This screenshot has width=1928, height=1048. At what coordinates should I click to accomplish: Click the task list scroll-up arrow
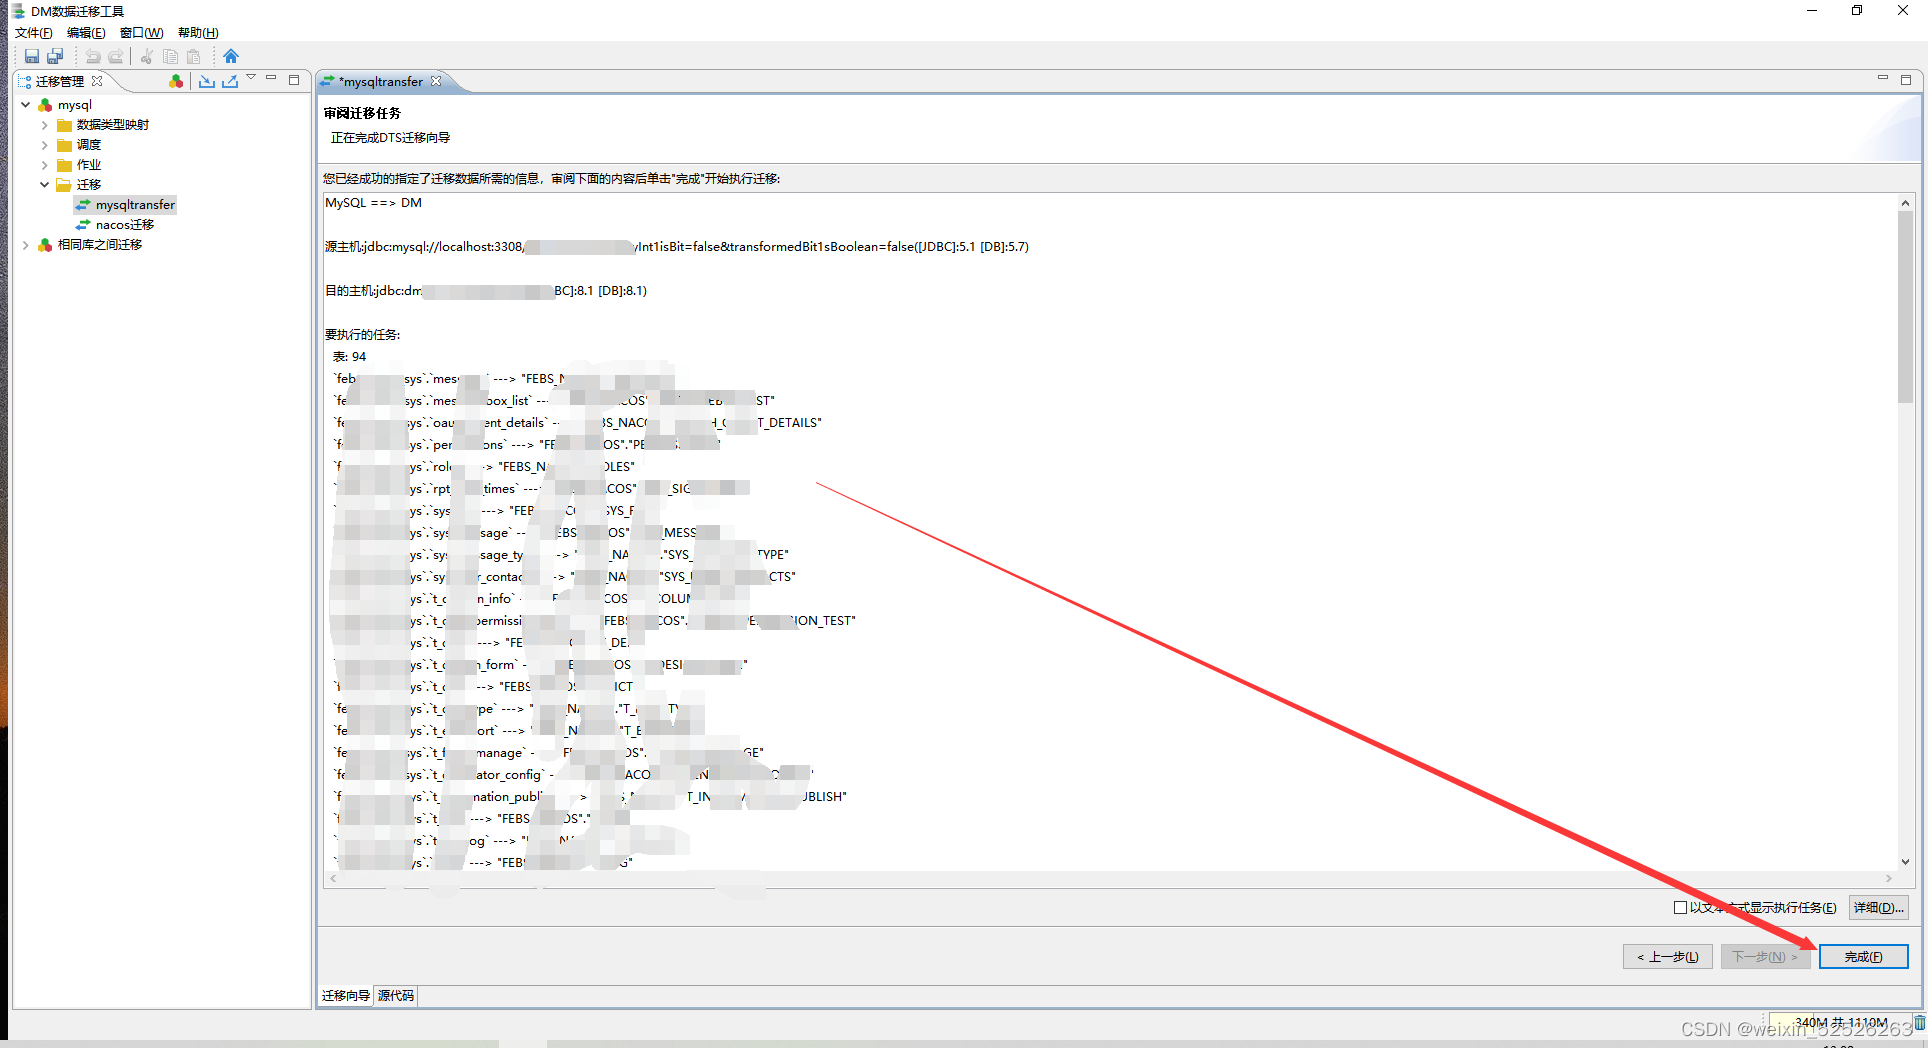click(x=1905, y=203)
